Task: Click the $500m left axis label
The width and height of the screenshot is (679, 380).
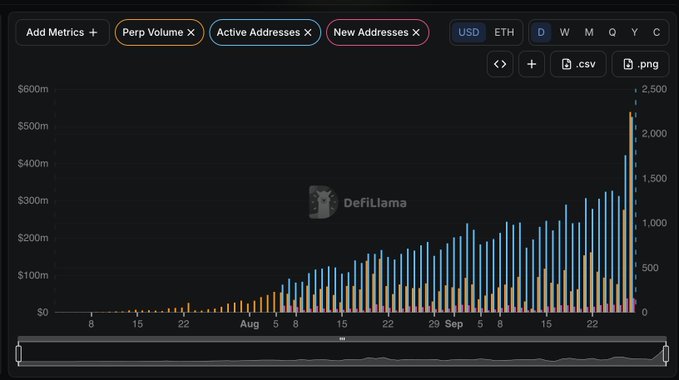Action: (x=33, y=126)
